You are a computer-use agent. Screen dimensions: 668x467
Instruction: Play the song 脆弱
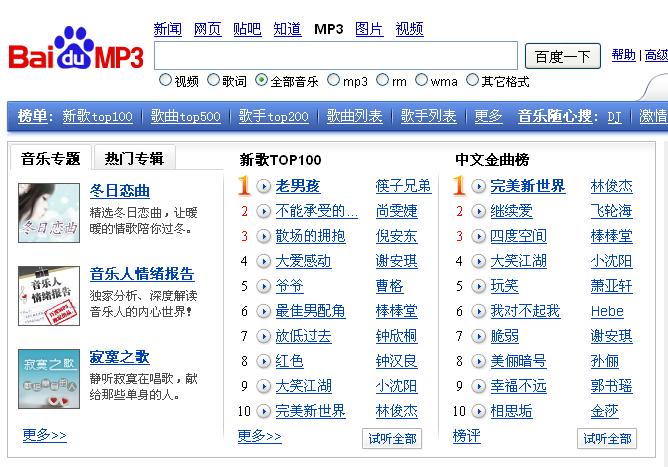tap(478, 336)
